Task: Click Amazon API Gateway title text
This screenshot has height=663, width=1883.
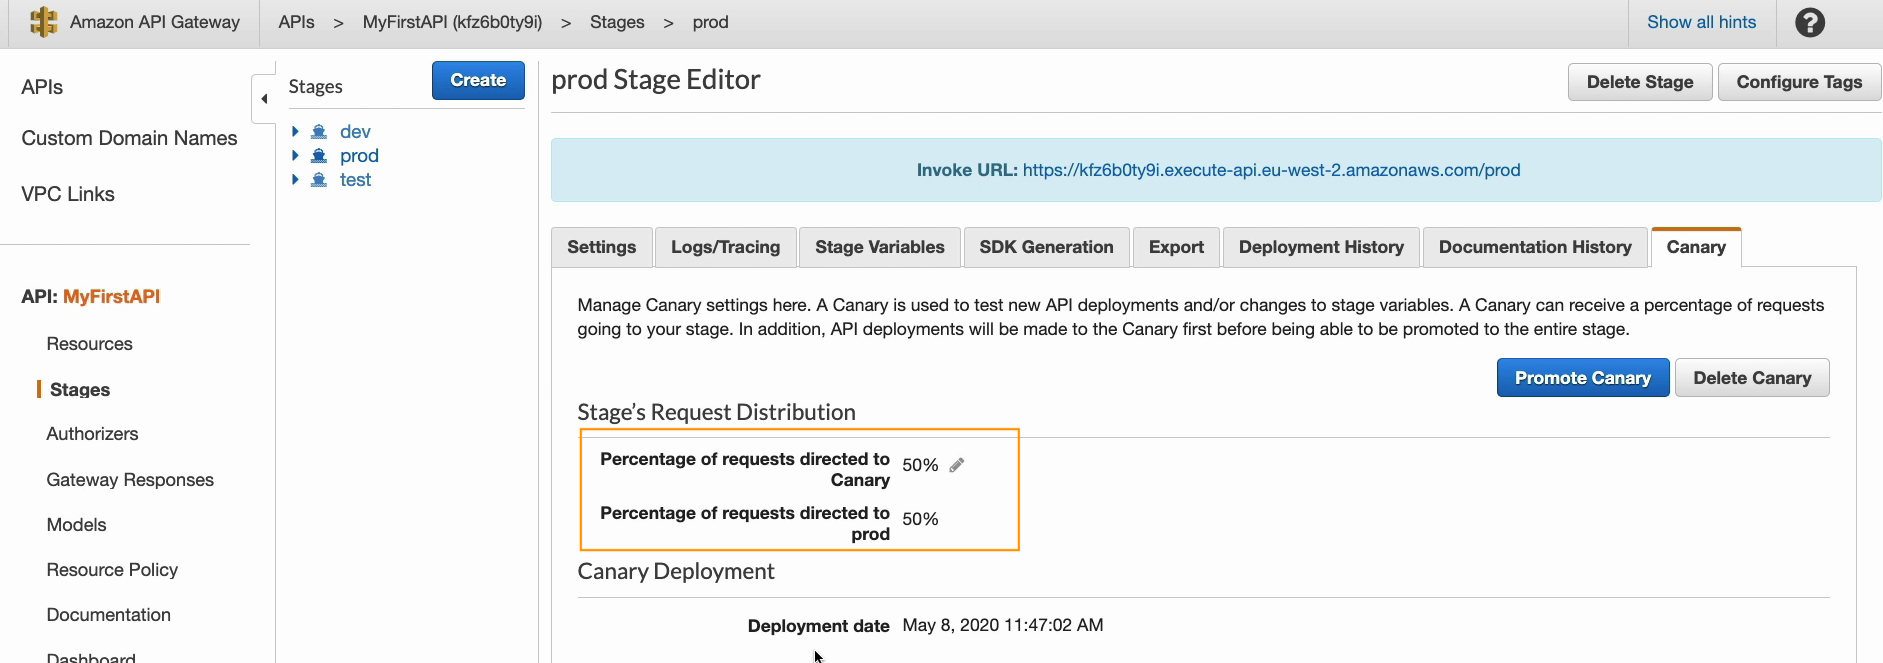Action: coord(155,22)
